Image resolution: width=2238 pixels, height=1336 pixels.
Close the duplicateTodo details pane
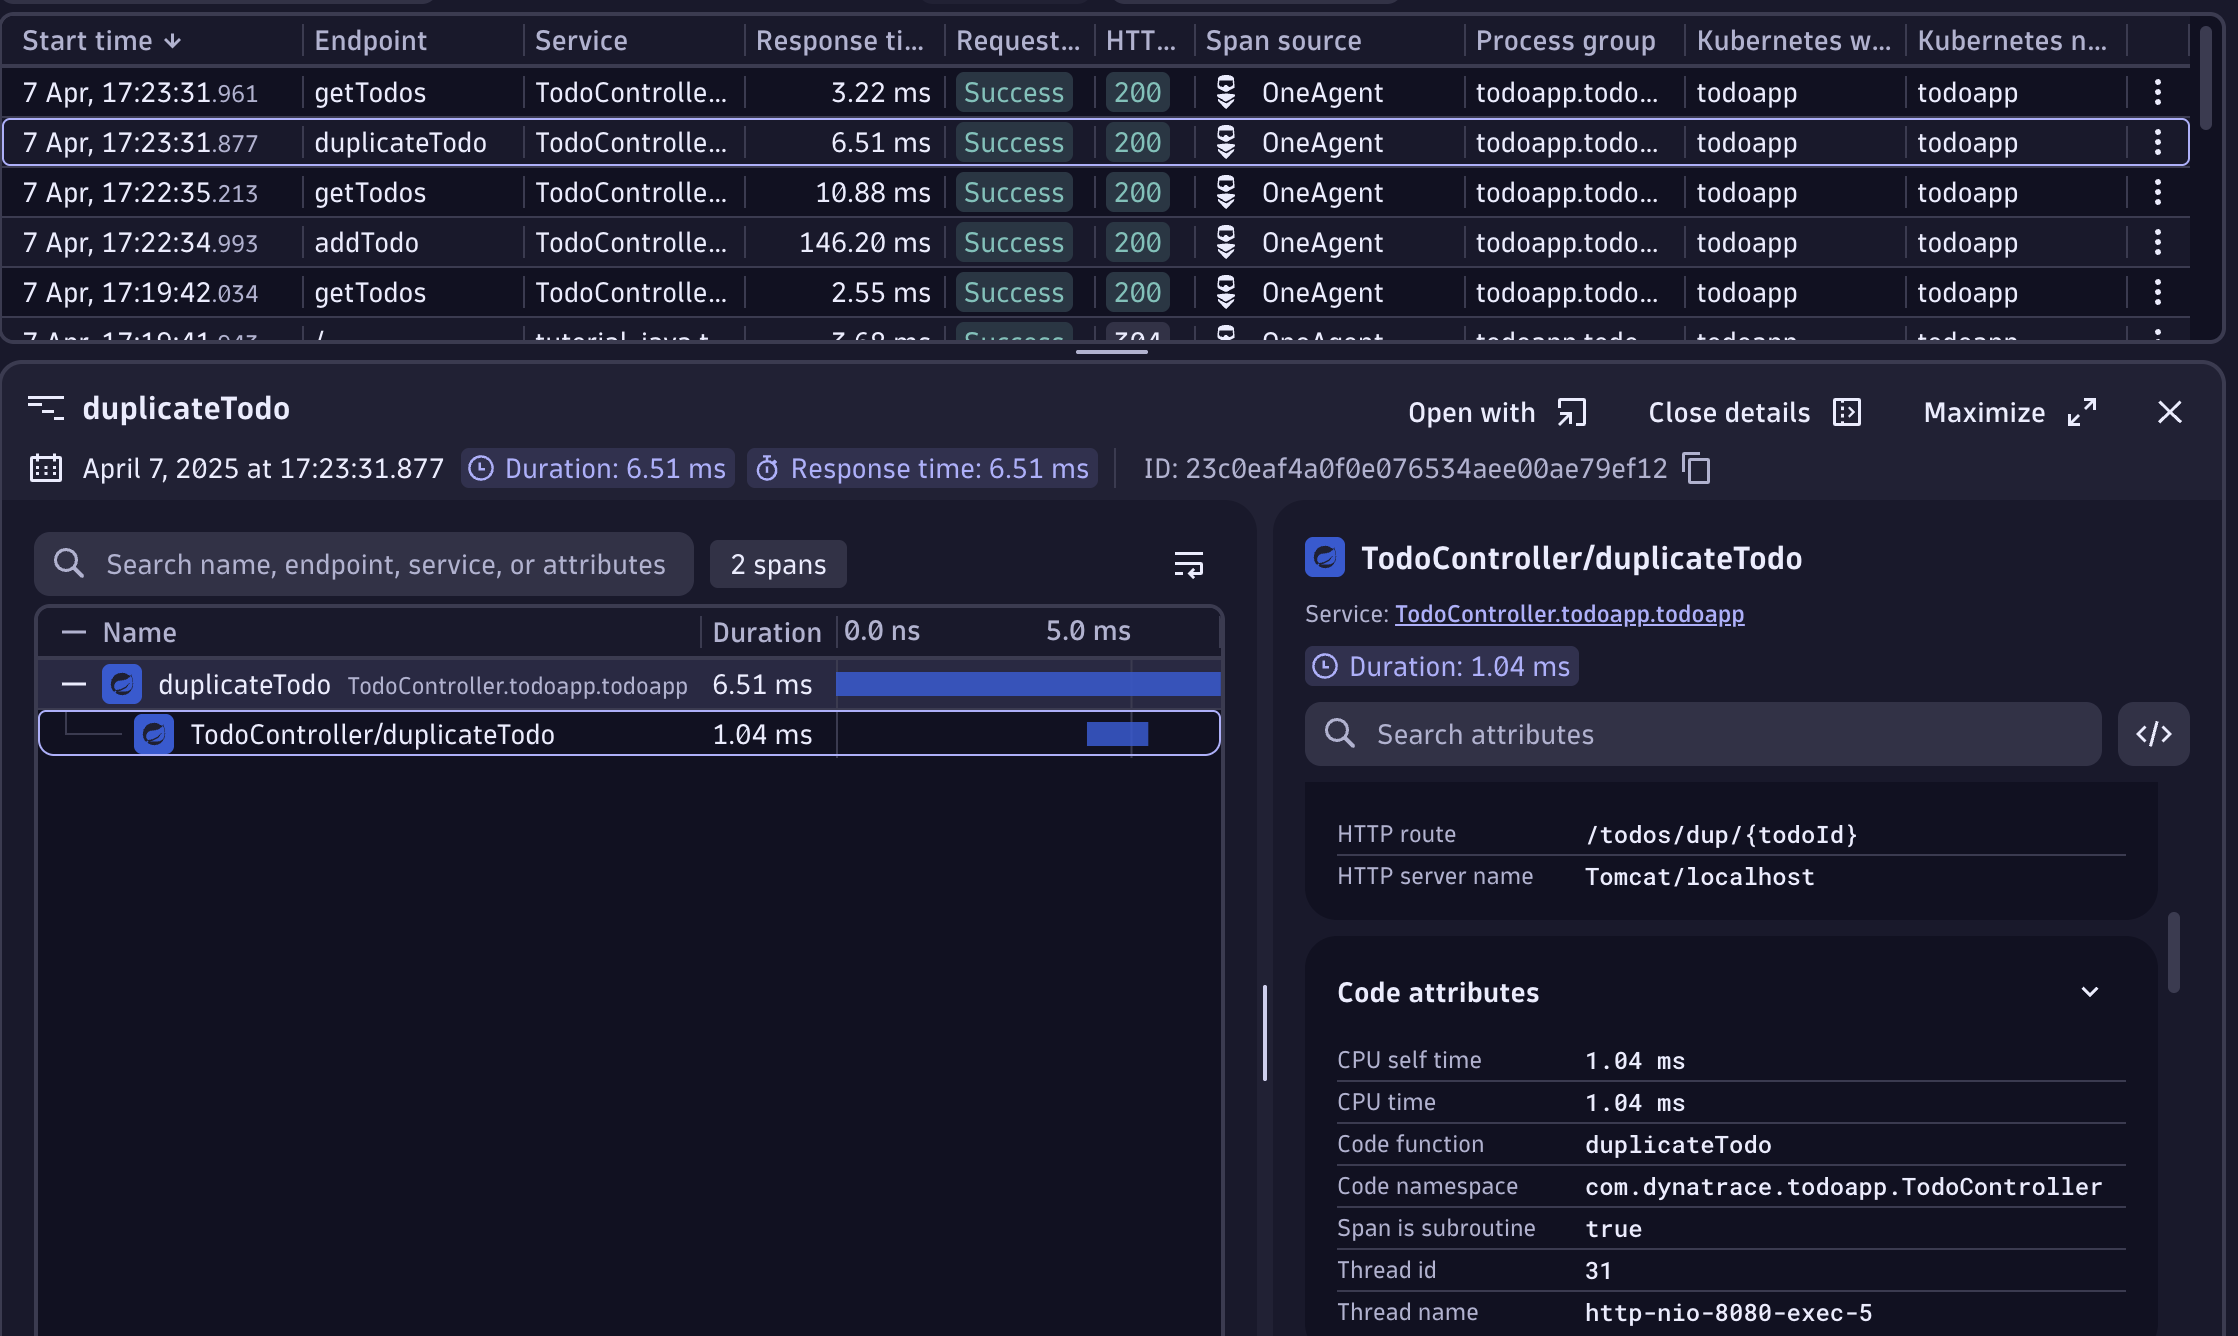(2169, 412)
